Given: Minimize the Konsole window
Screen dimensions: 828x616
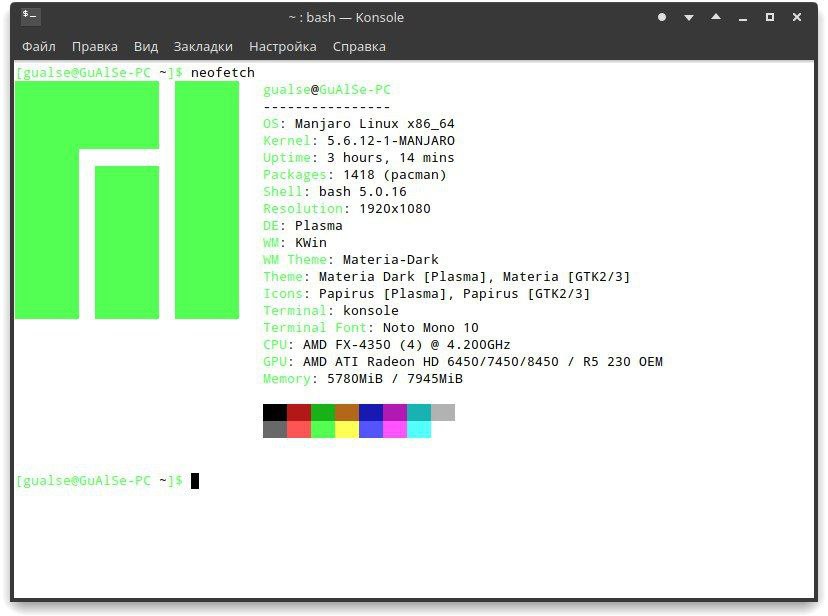Looking at the screenshot, I should click(x=743, y=18).
